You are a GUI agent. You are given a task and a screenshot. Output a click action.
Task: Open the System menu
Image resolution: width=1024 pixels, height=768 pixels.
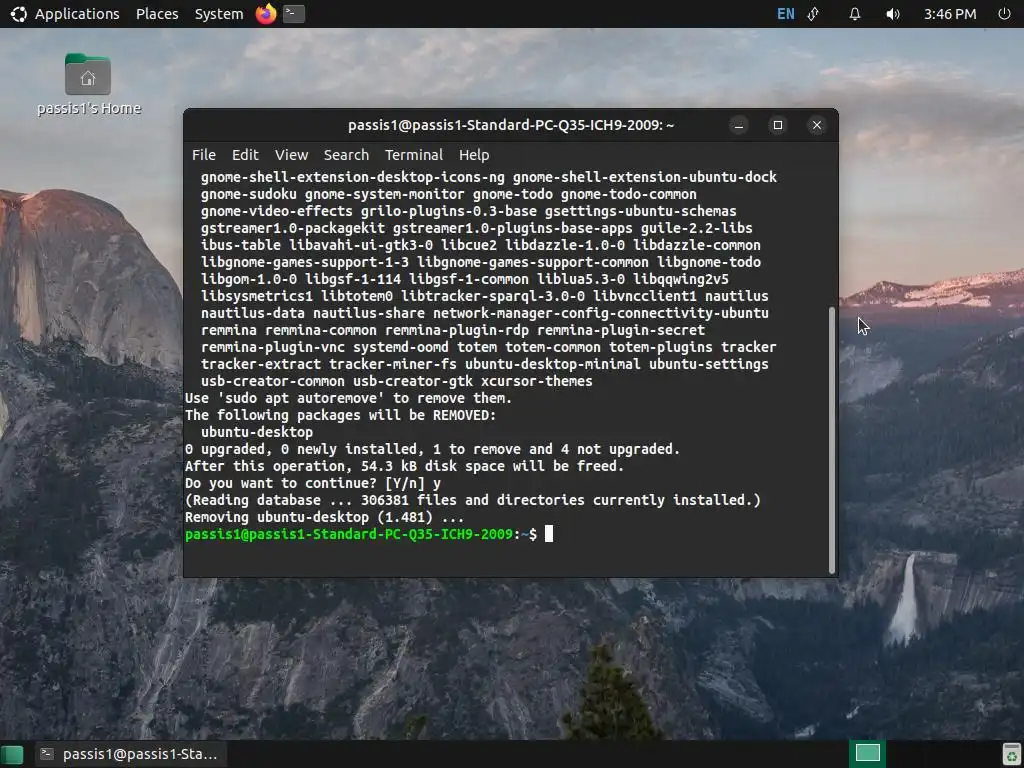(x=219, y=14)
